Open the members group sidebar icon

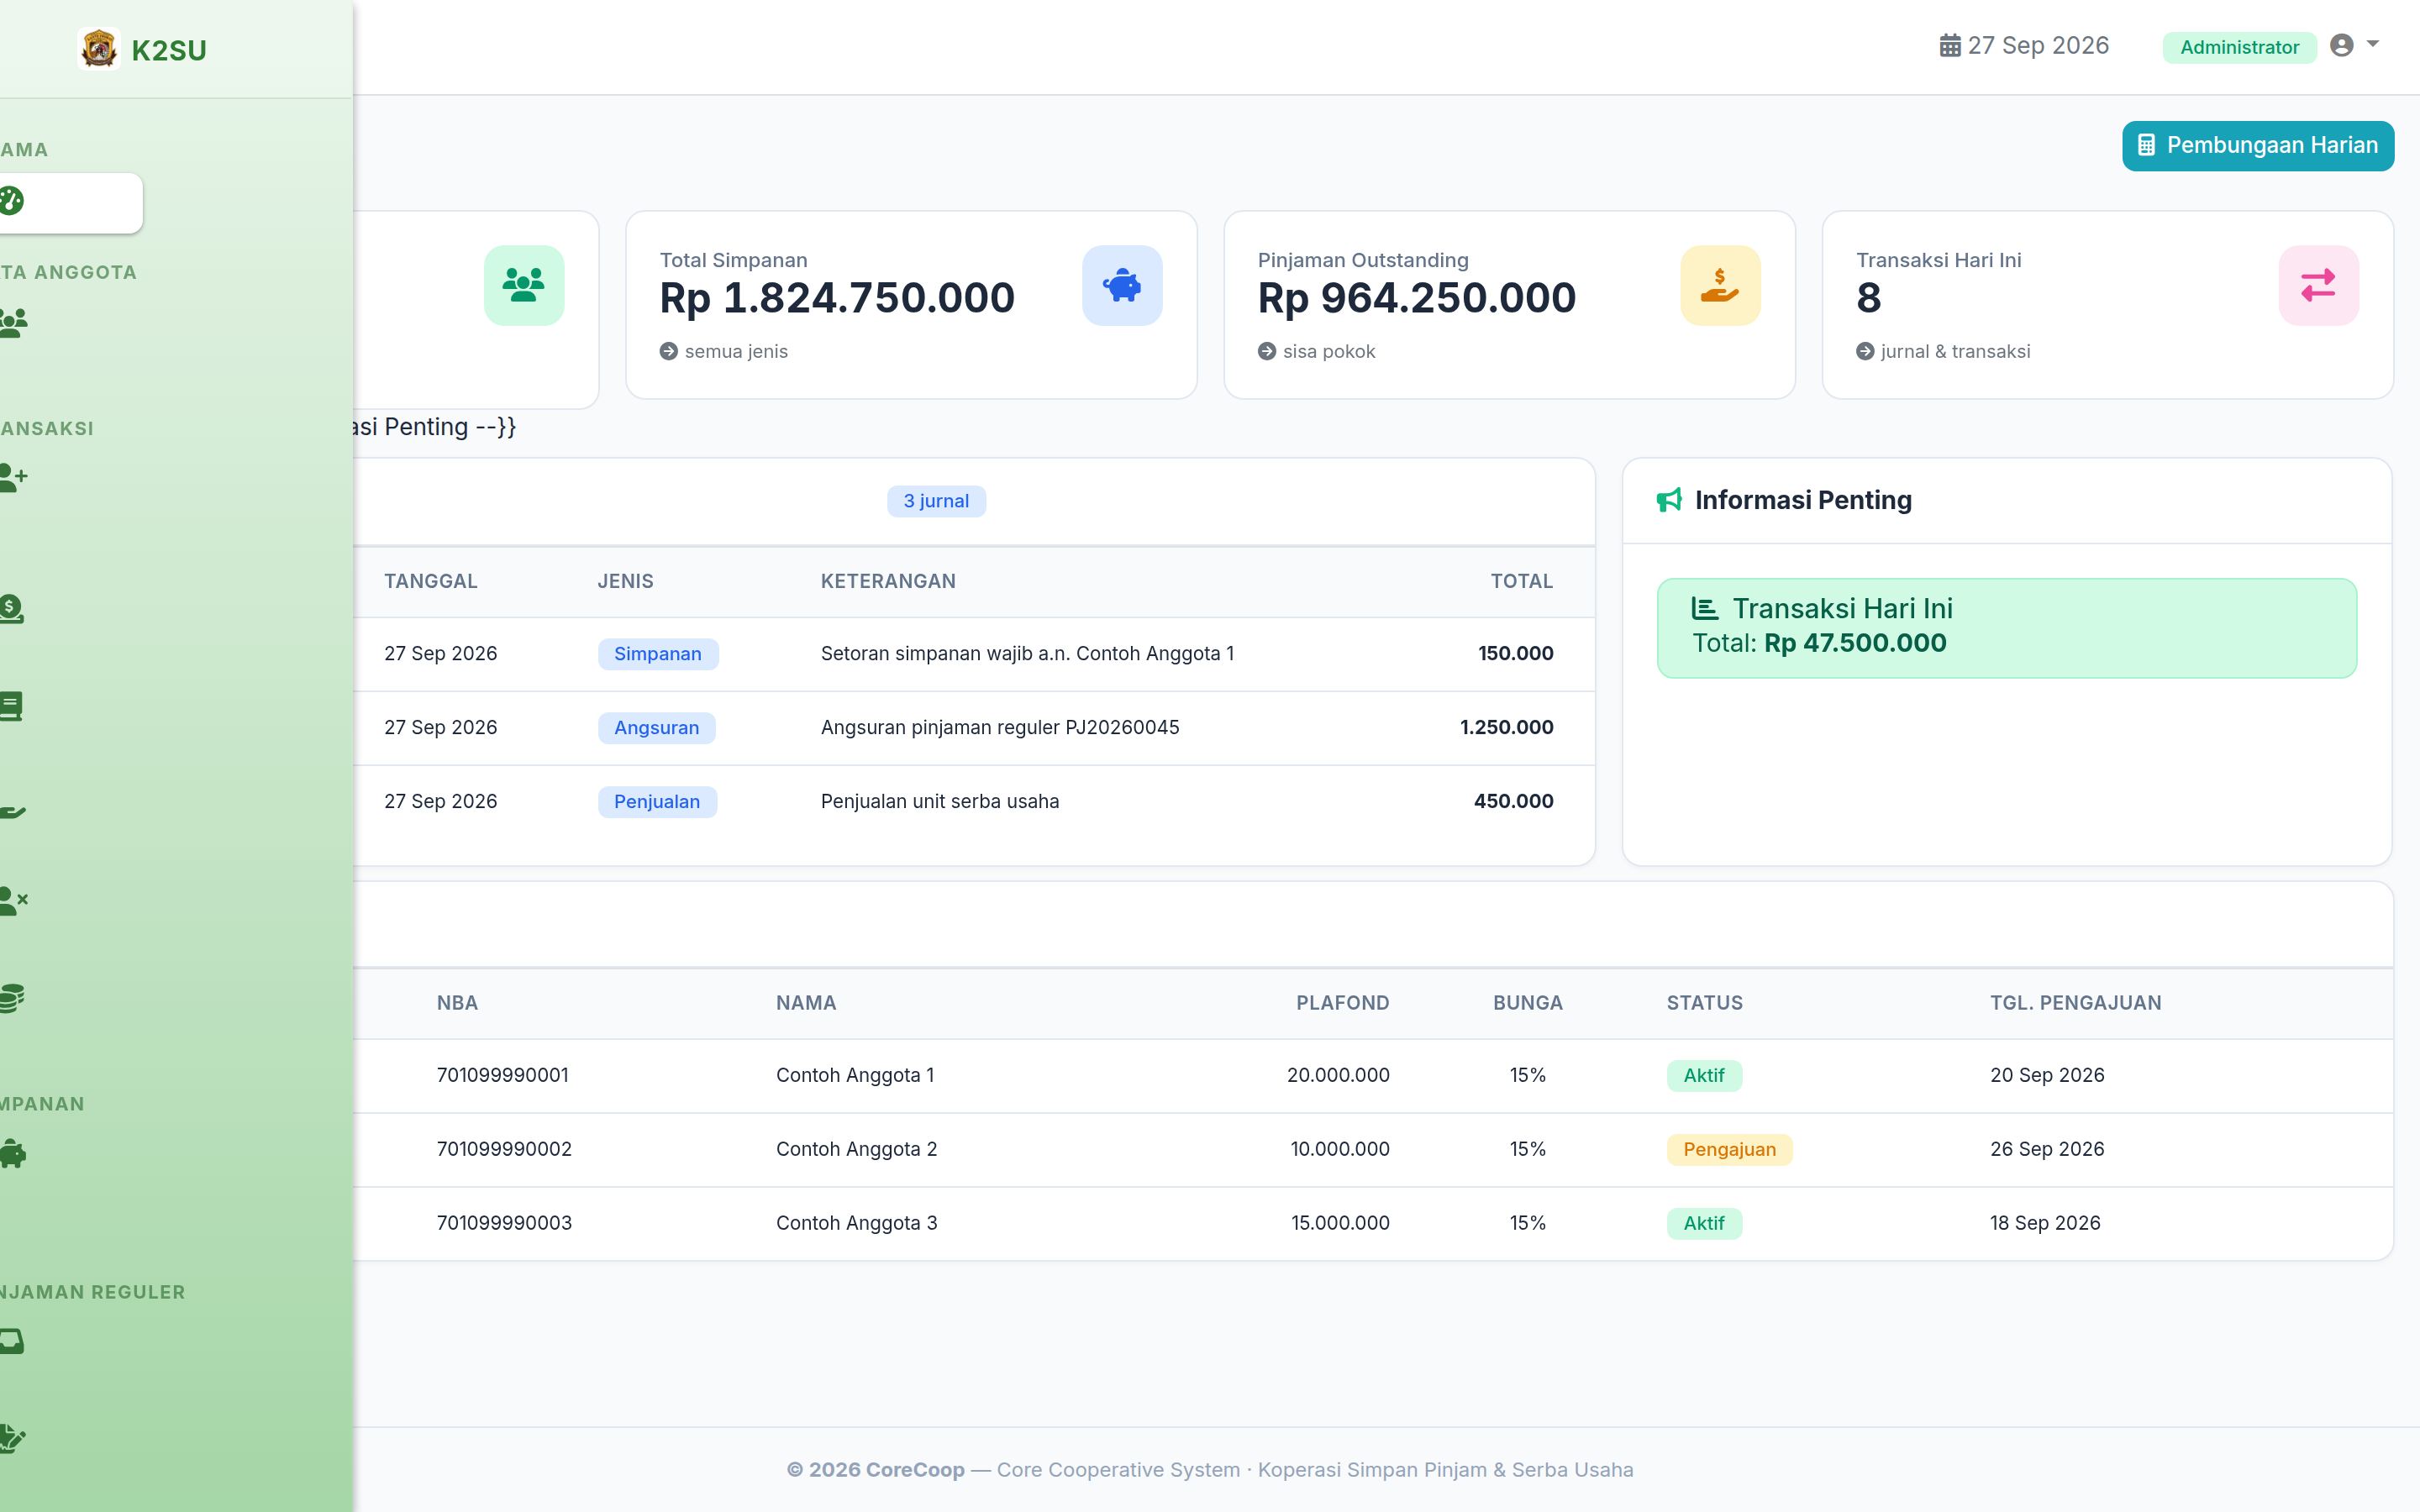point(13,322)
